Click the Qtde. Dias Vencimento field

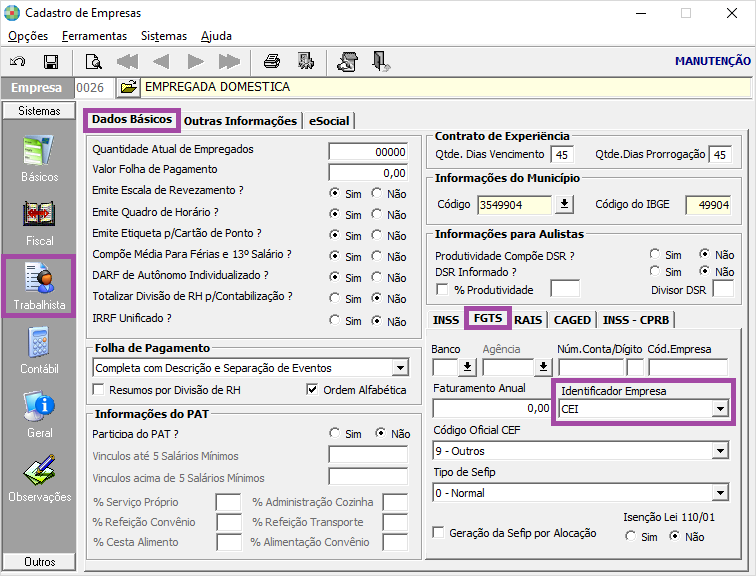click(562, 155)
